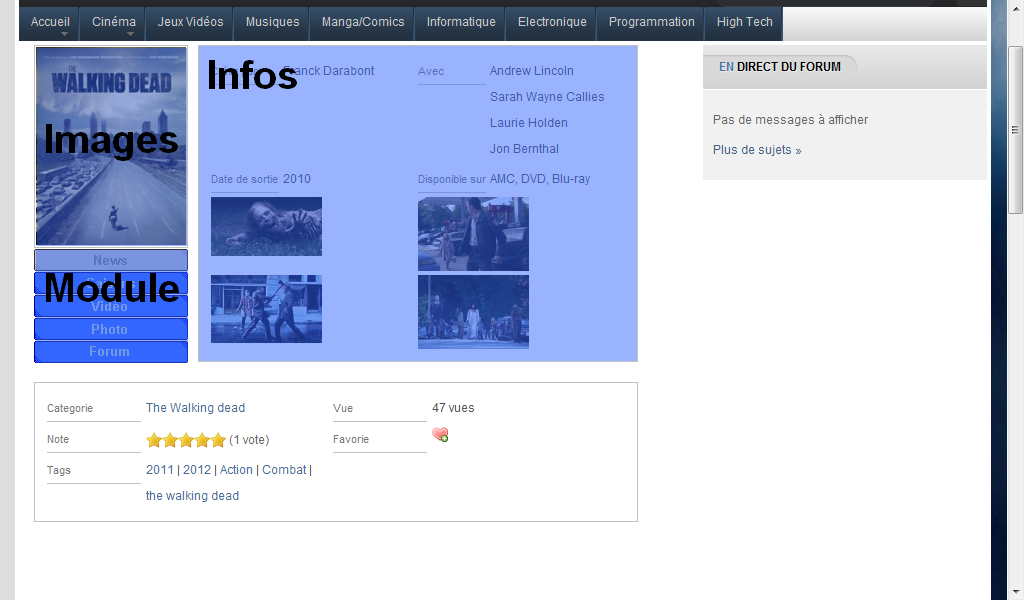Go to the Musiques section
The image size is (1024, 600).
point(272,22)
